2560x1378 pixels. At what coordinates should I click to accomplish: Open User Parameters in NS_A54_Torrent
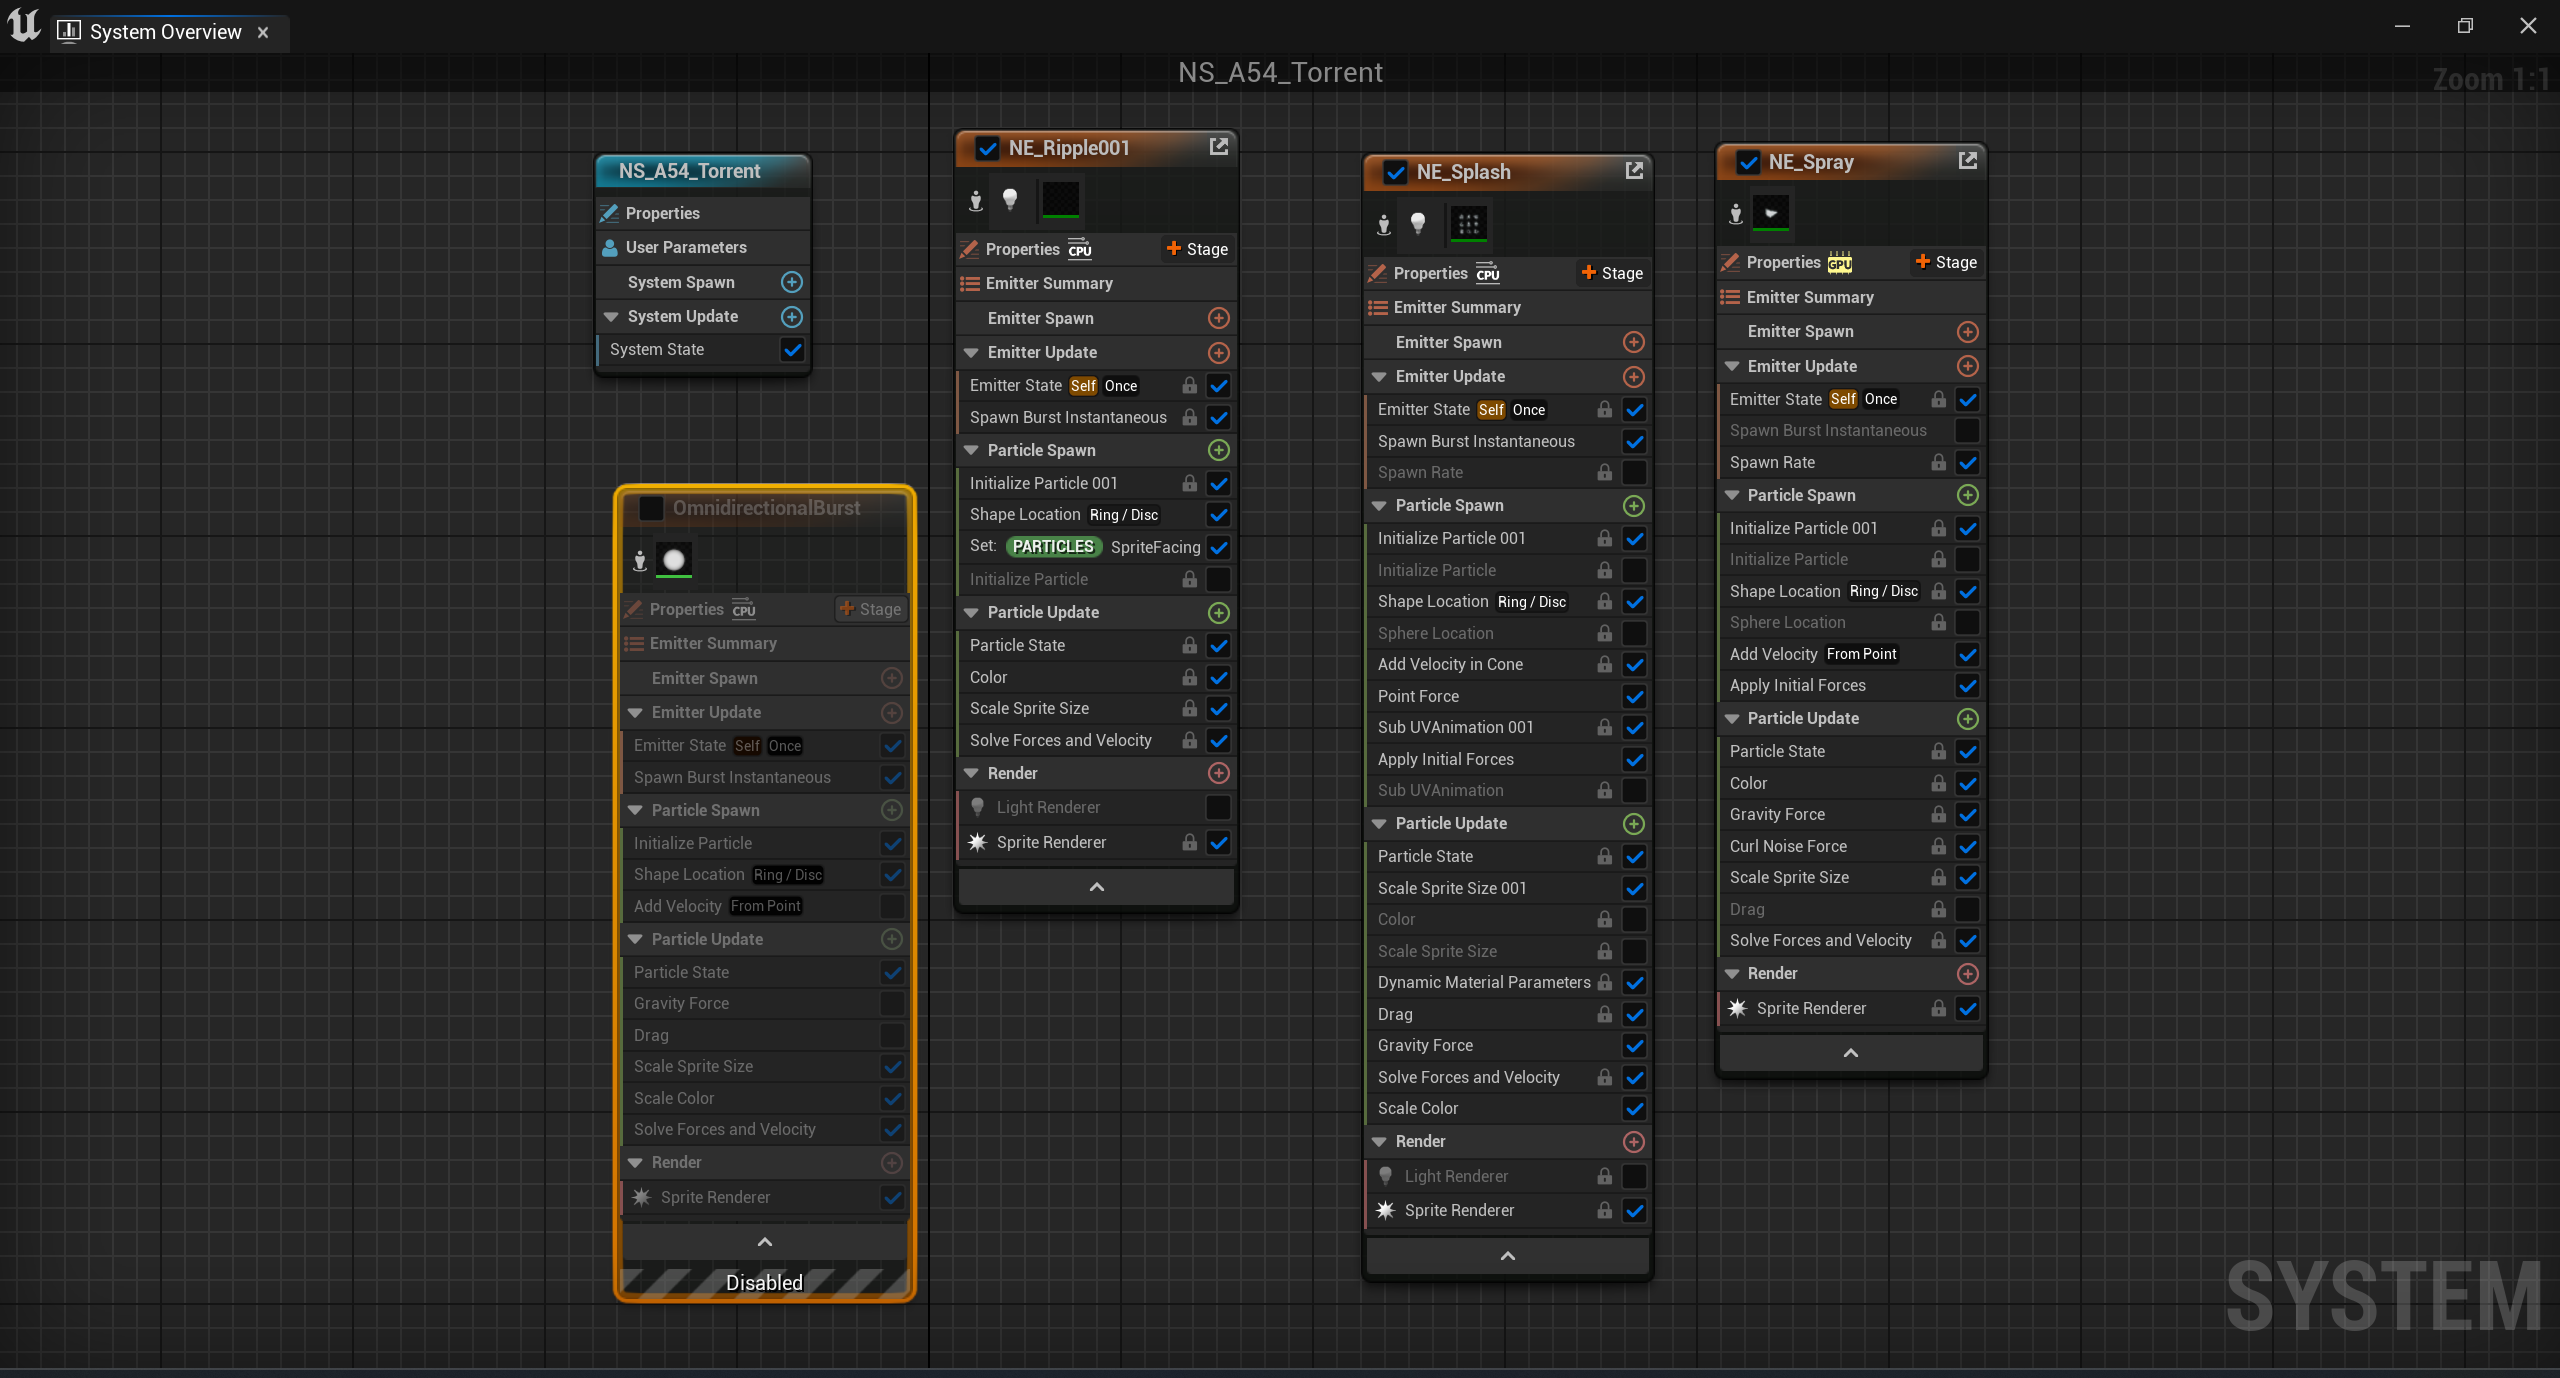coord(703,247)
